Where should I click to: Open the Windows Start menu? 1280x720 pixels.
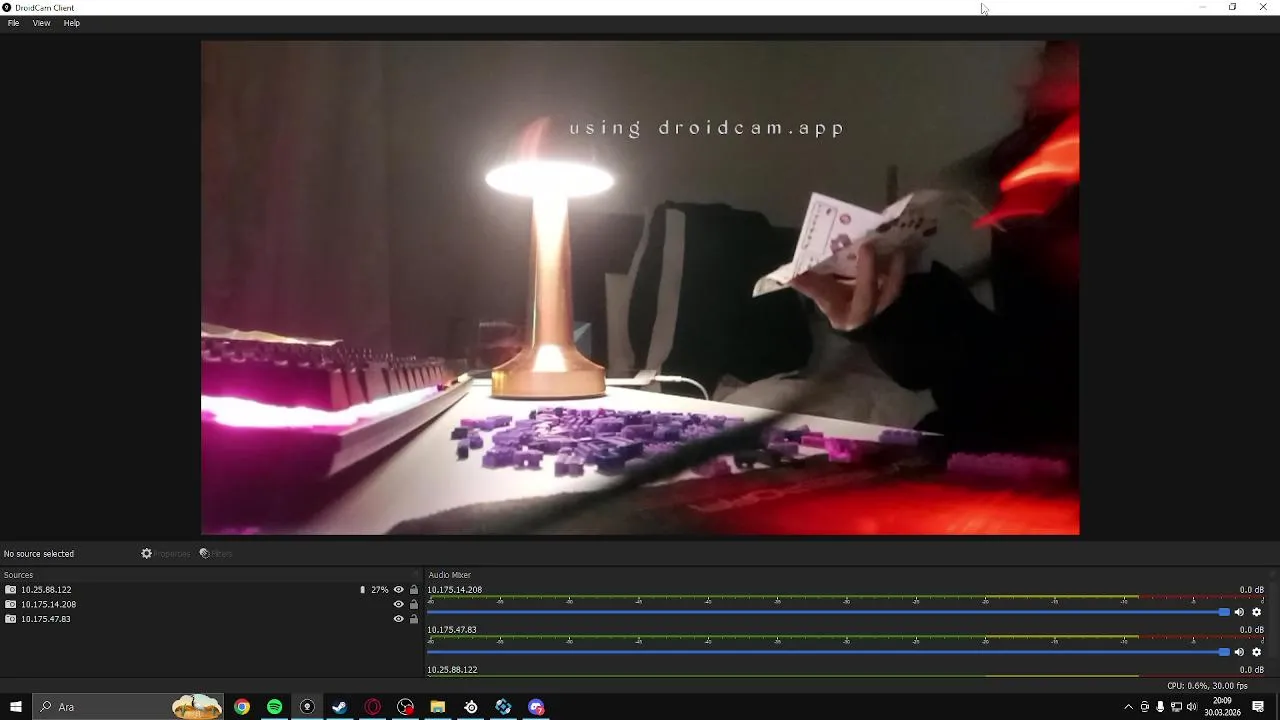pyautogui.click(x=16, y=707)
